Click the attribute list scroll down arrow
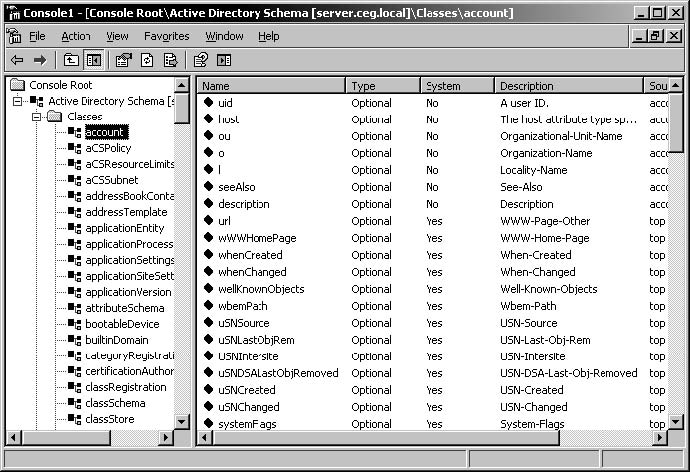Image resolution: width=690 pixels, height=472 pixels. [675, 421]
